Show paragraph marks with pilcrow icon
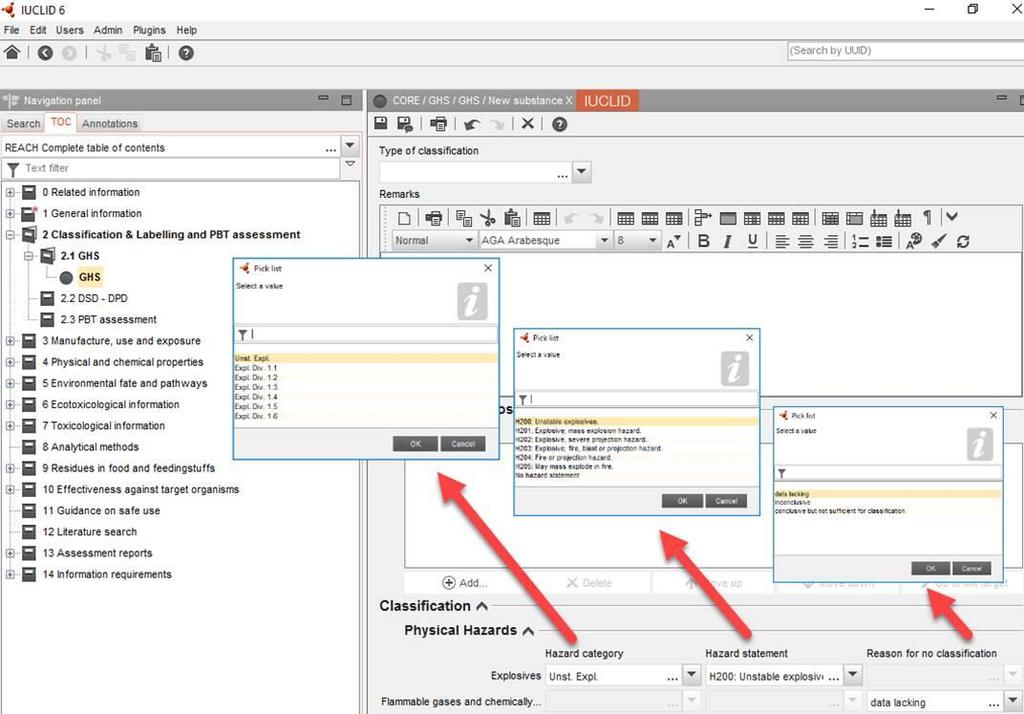The image size is (1024, 714). pyautogui.click(x=927, y=217)
